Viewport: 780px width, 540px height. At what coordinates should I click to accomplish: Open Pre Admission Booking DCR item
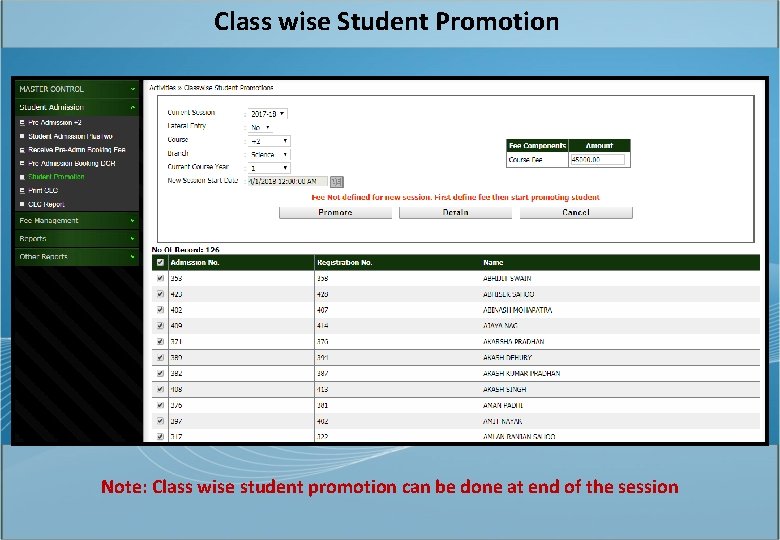[x=72, y=164]
